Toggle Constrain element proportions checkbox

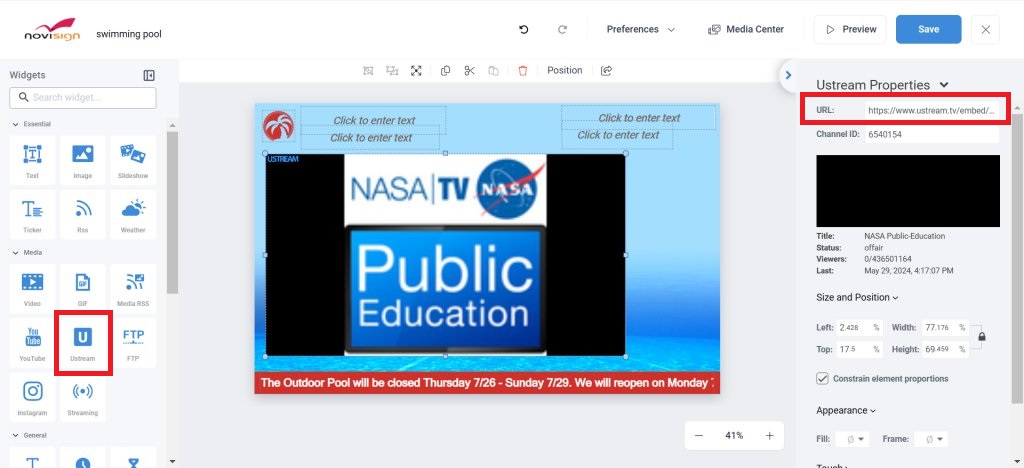point(822,379)
